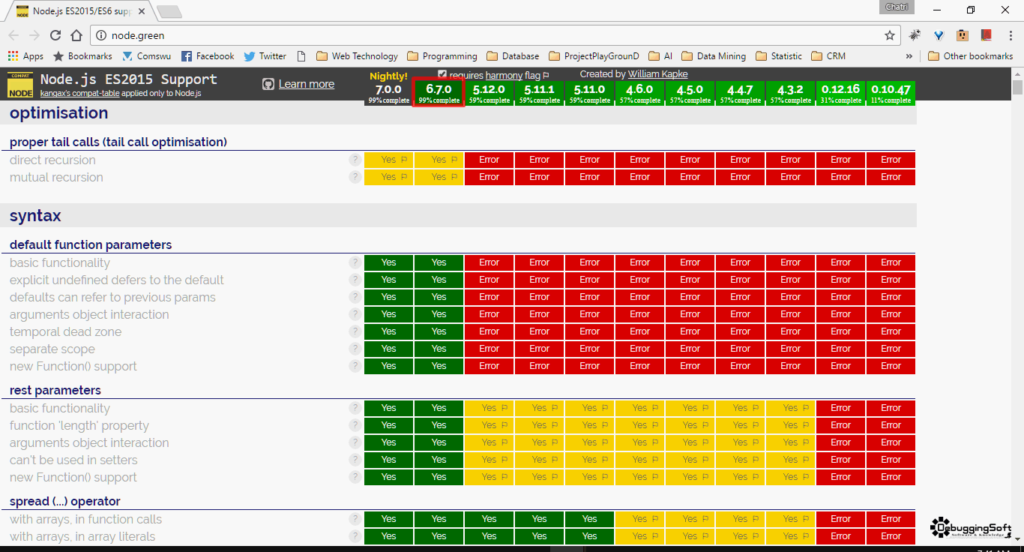
Task: Click the node.green address bar
Action: pos(493,35)
